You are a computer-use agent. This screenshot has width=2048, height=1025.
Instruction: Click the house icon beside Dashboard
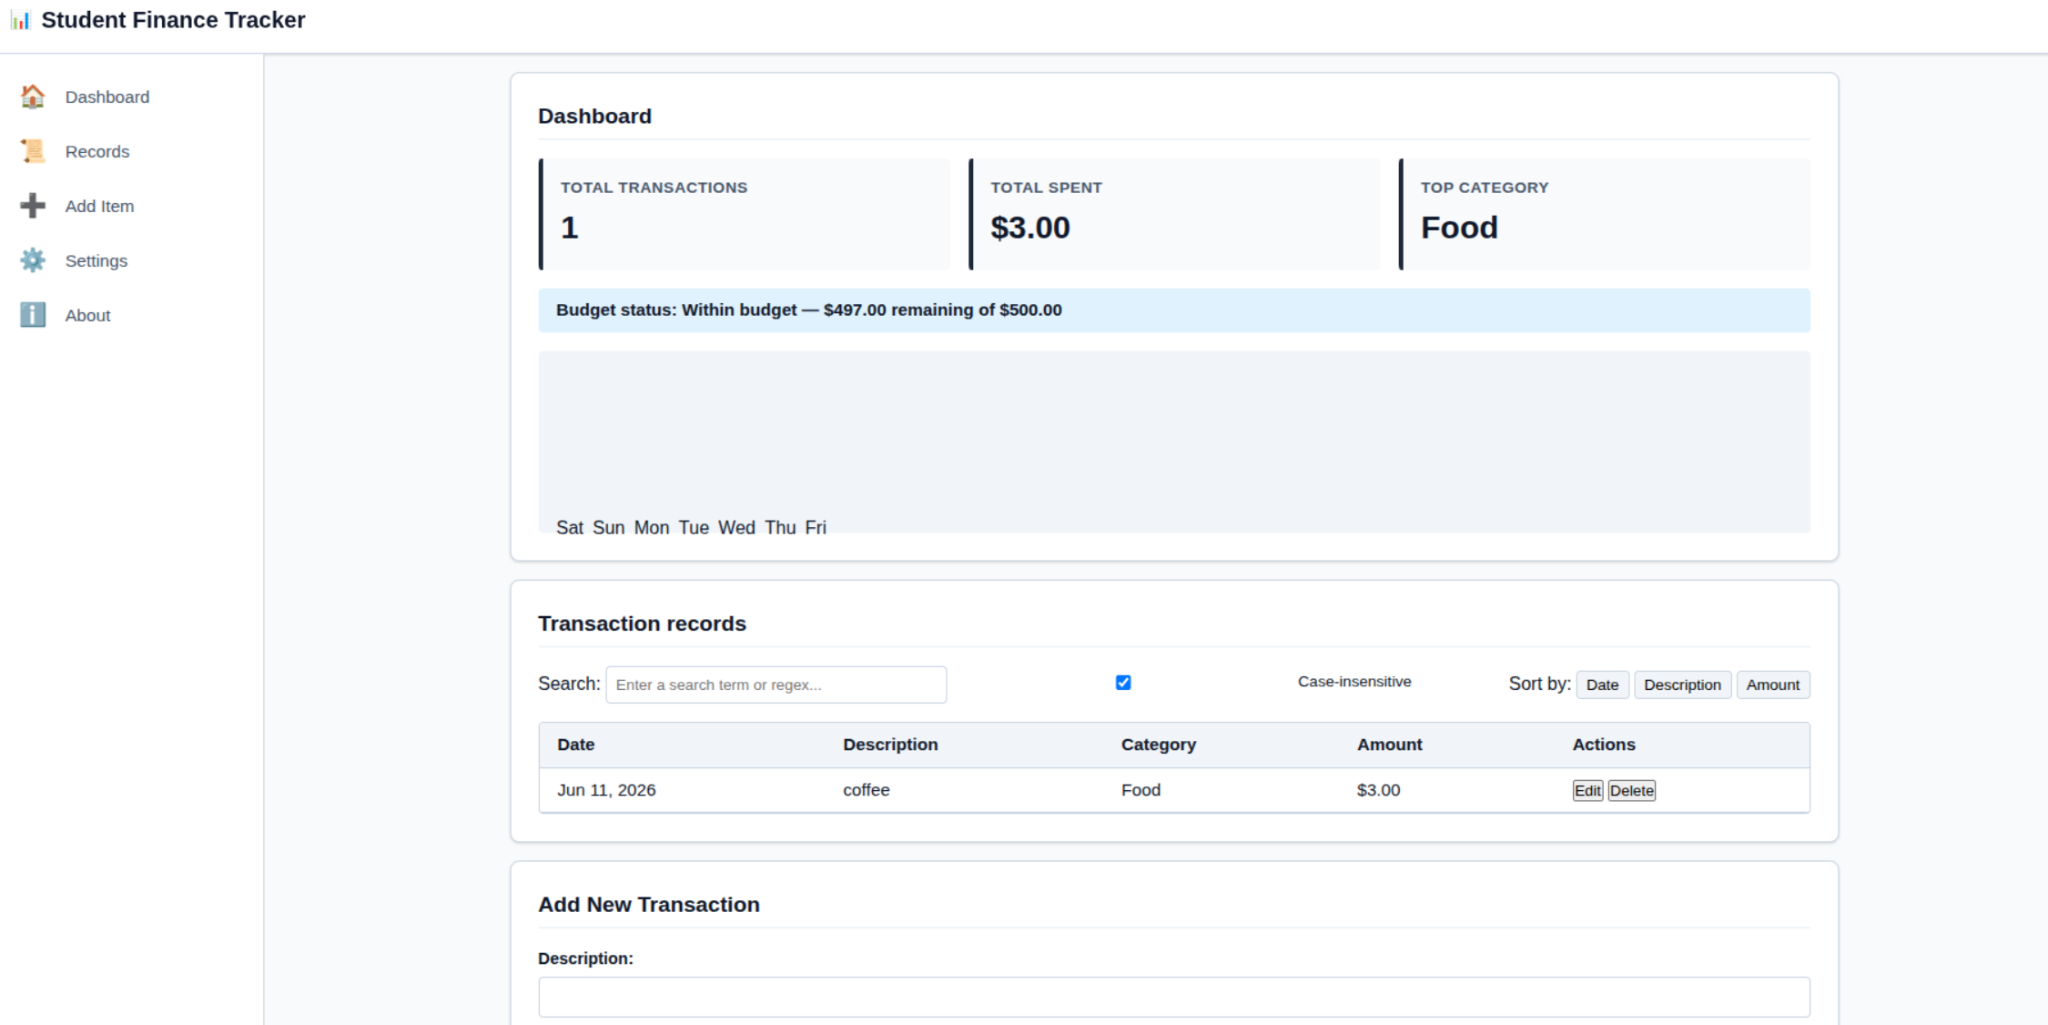click(x=33, y=97)
